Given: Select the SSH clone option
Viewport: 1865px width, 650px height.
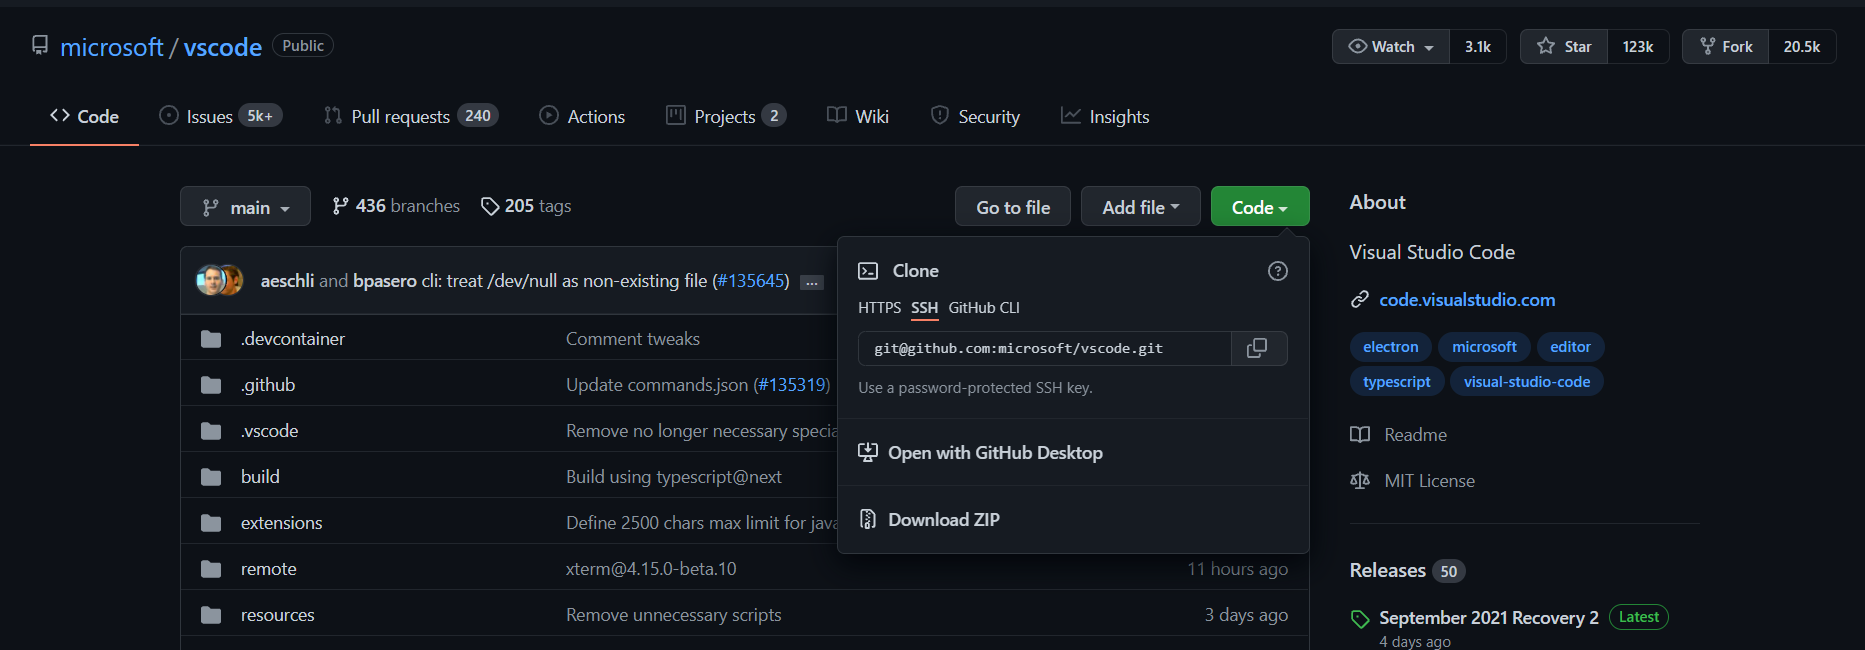Looking at the screenshot, I should point(925,308).
